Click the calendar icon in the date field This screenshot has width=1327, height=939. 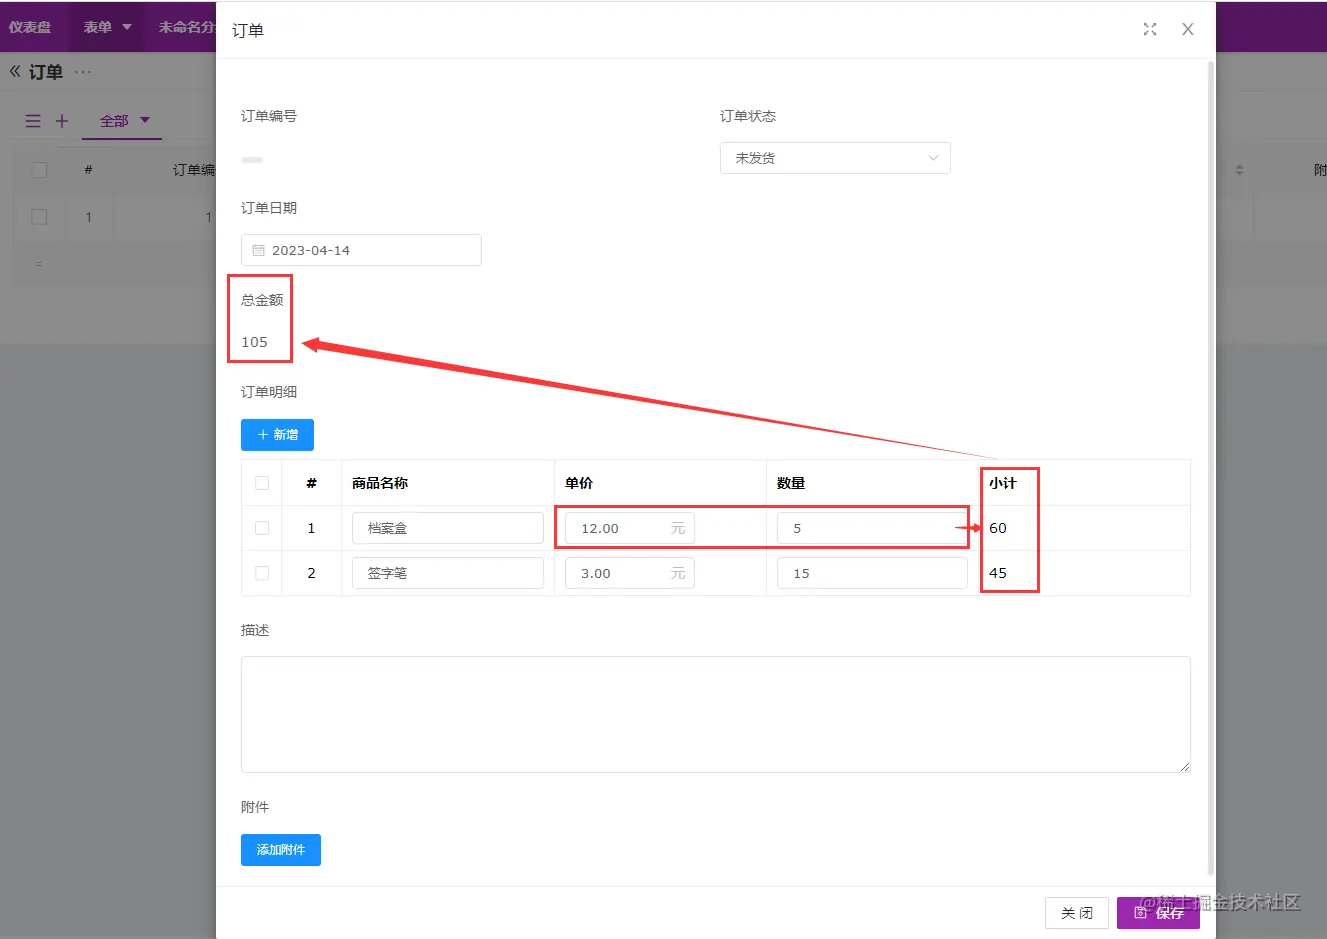pyautogui.click(x=258, y=250)
